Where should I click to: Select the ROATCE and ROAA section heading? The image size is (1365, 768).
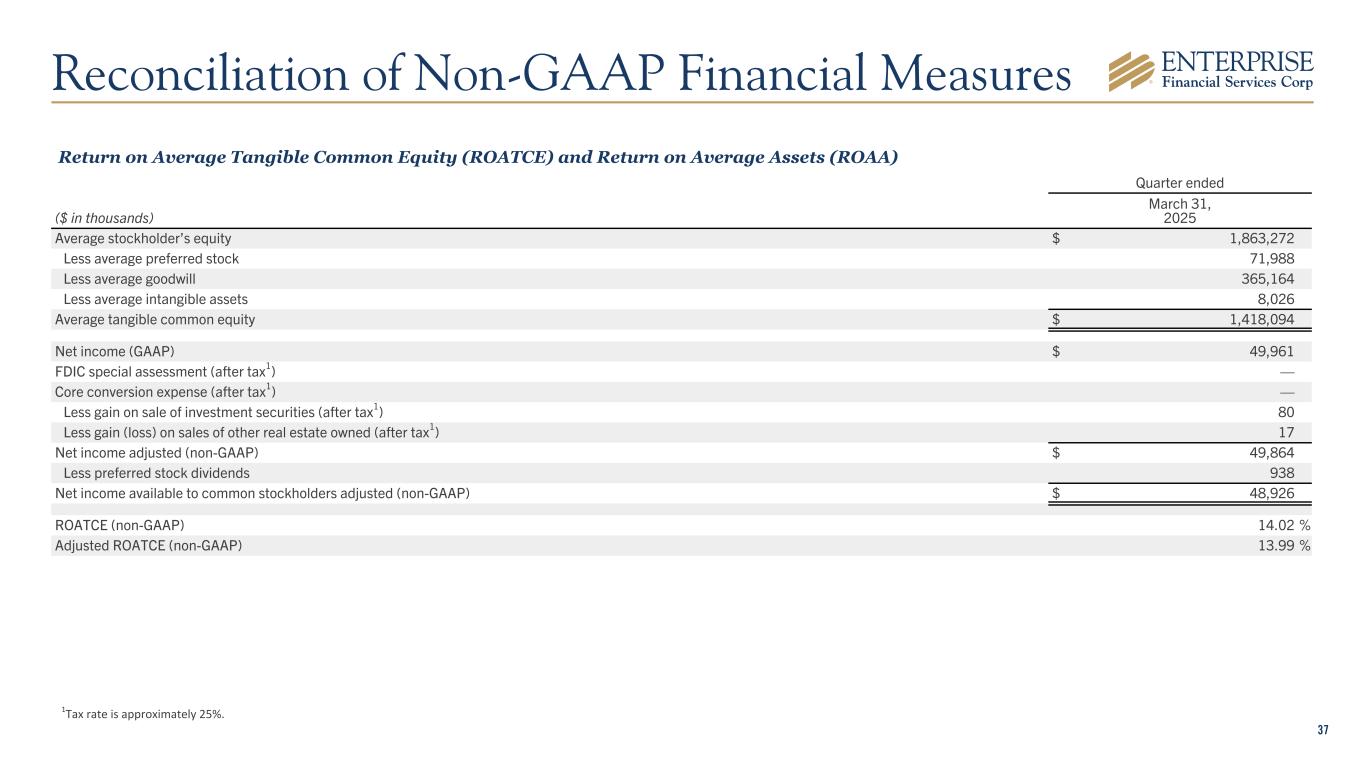click(x=478, y=157)
